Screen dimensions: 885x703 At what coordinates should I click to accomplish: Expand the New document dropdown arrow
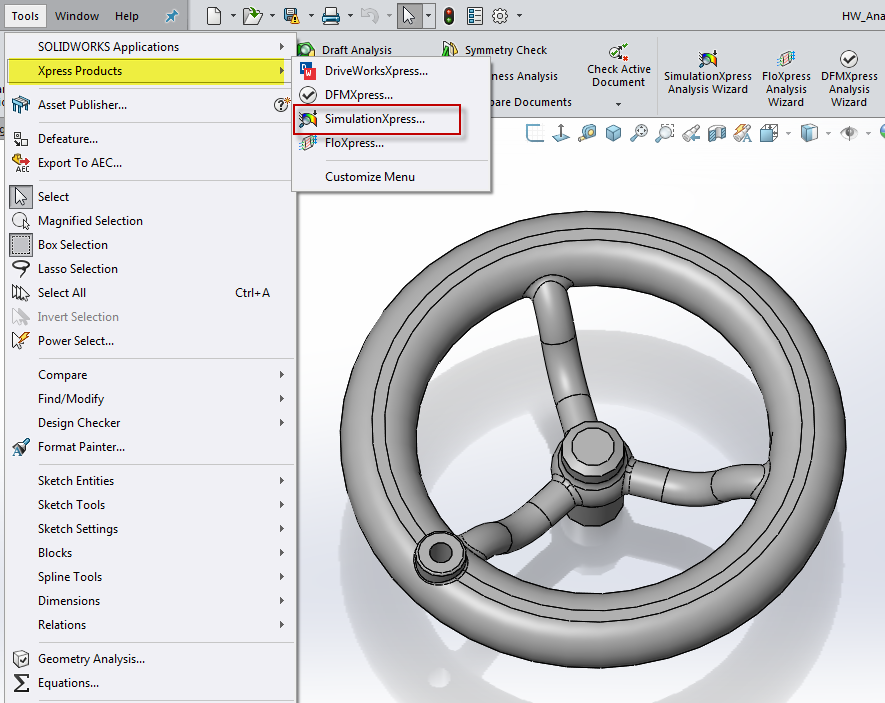pos(233,16)
